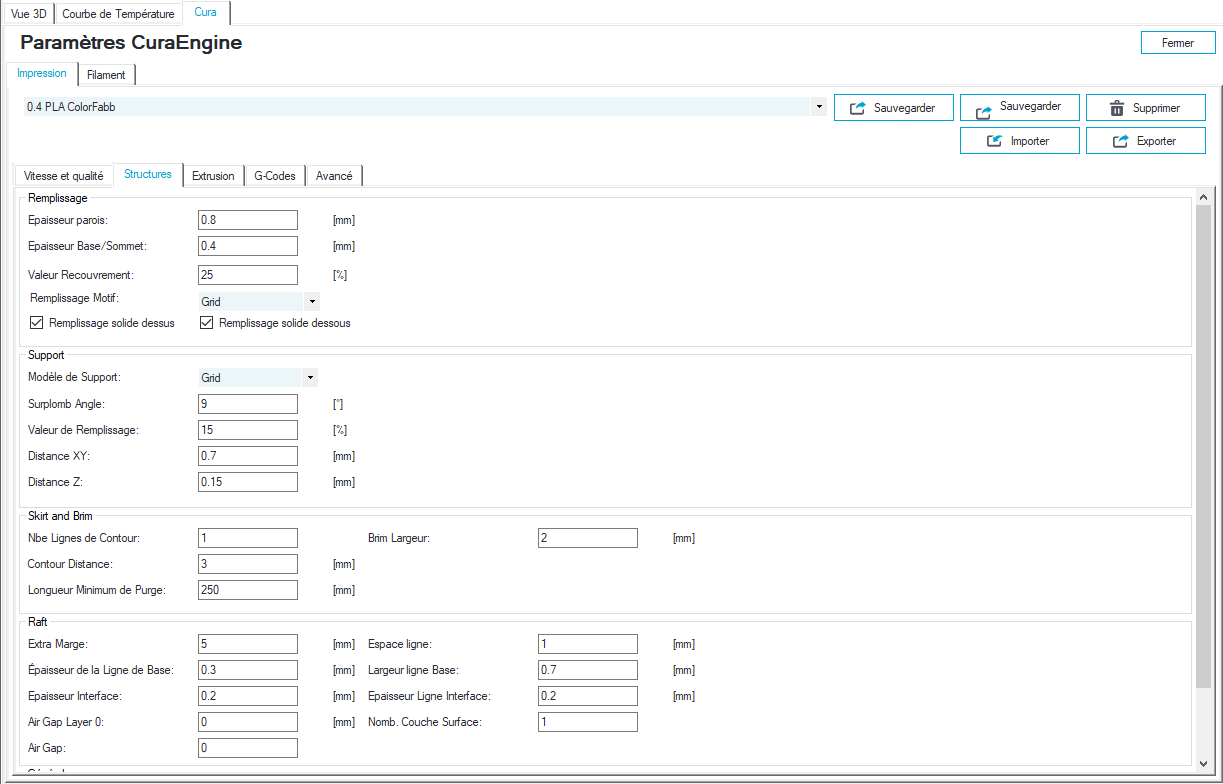Click the Espace ligne field

point(588,644)
